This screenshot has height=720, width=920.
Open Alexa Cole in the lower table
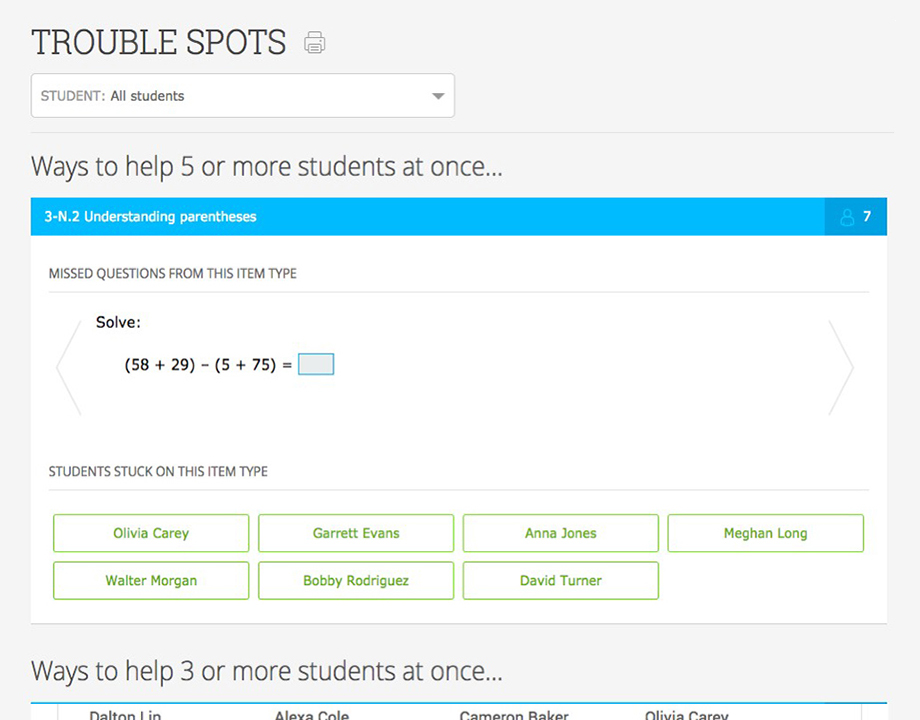click(311, 713)
